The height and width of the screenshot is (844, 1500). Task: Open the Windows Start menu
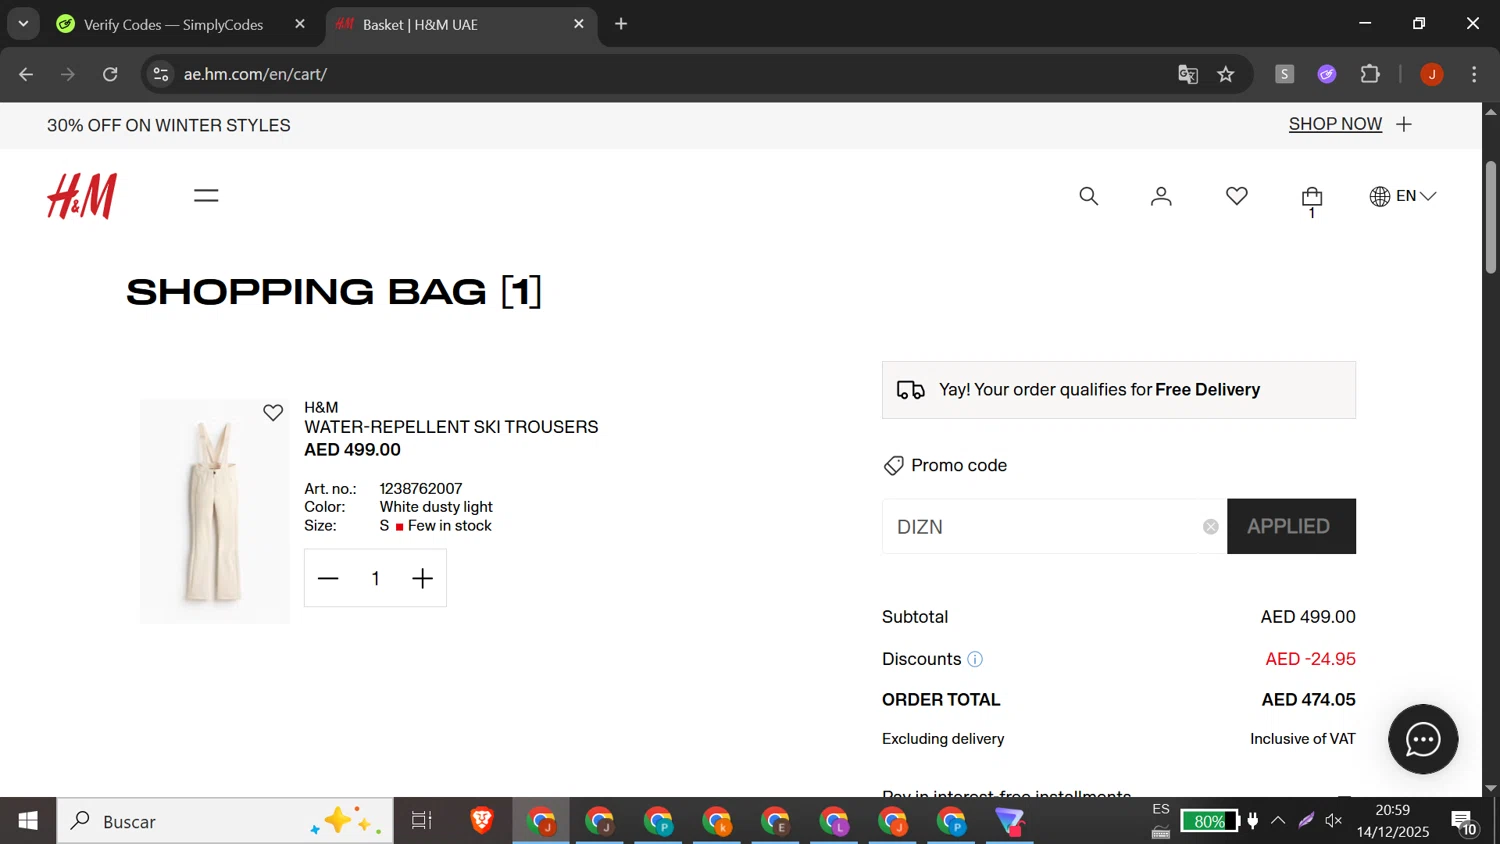click(x=28, y=821)
